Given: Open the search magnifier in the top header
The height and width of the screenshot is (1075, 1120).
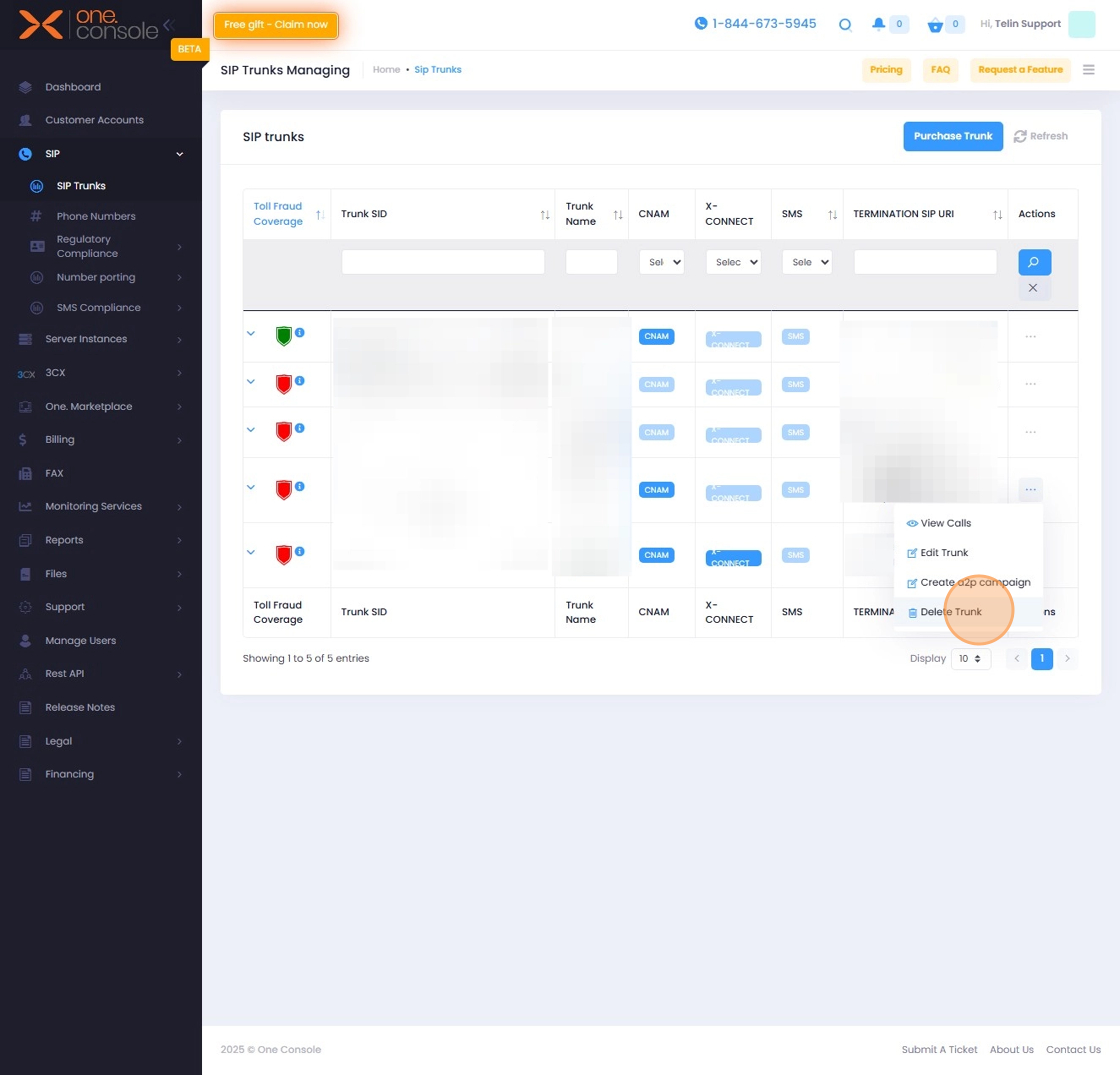Looking at the screenshot, I should (845, 24).
